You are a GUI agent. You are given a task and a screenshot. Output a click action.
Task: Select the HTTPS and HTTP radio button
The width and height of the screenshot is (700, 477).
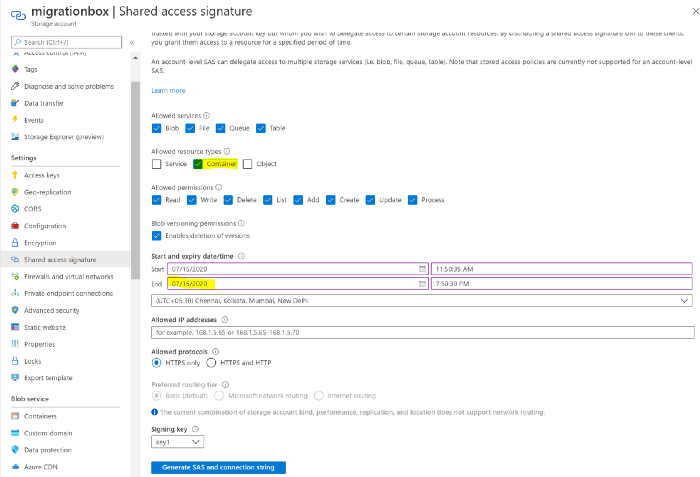pyautogui.click(x=211, y=363)
